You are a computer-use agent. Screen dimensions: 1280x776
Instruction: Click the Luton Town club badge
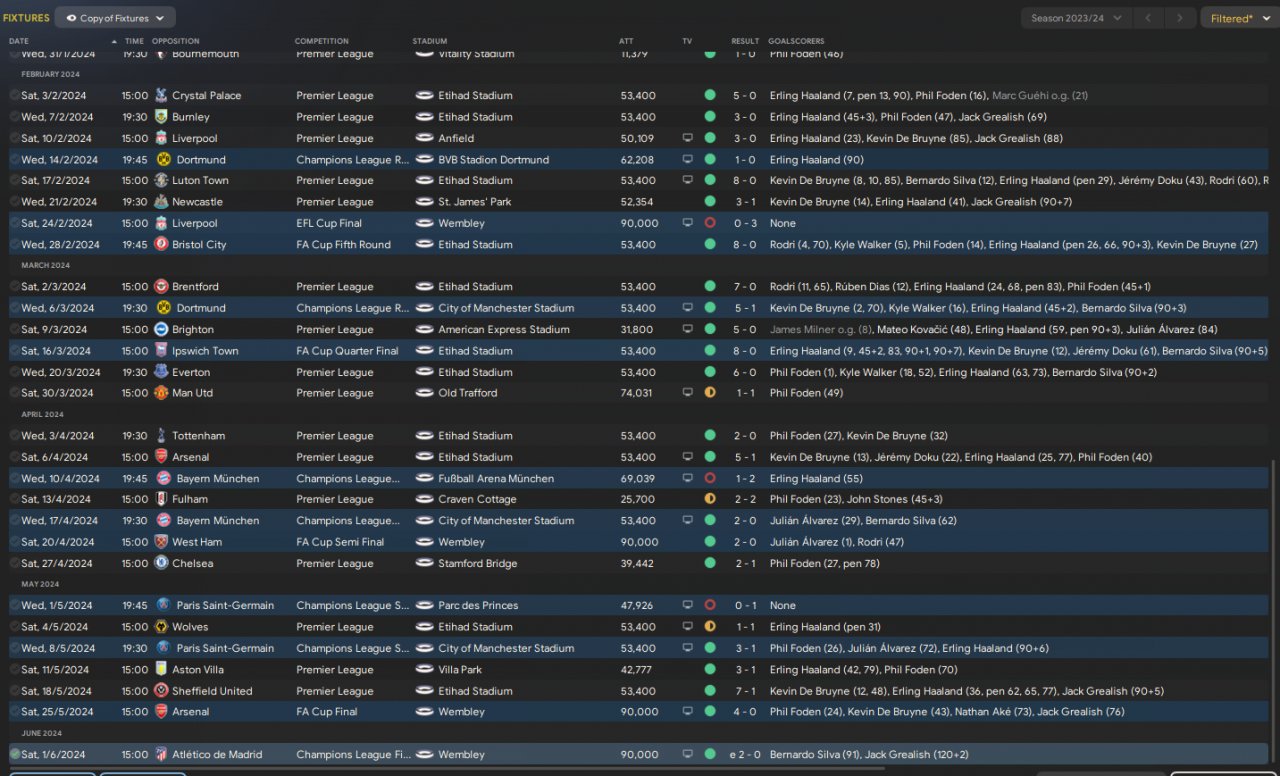[161, 181]
